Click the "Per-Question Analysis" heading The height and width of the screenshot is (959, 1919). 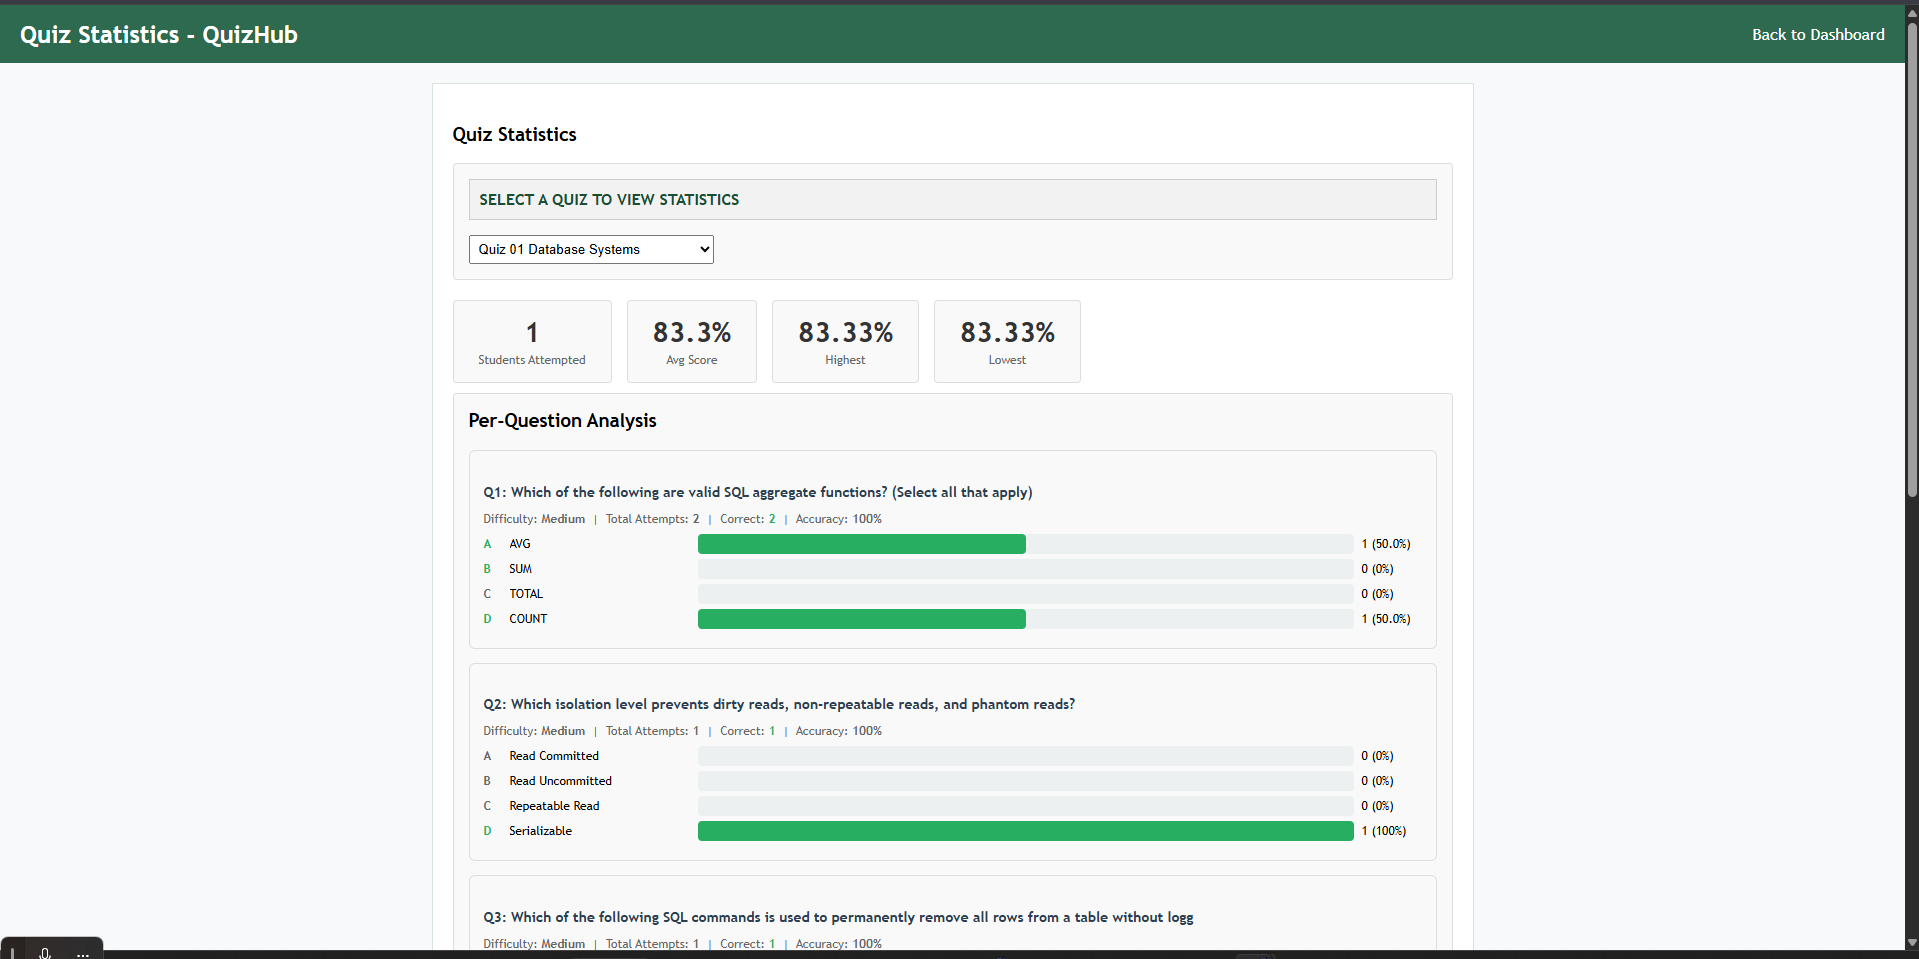[x=562, y=421]
